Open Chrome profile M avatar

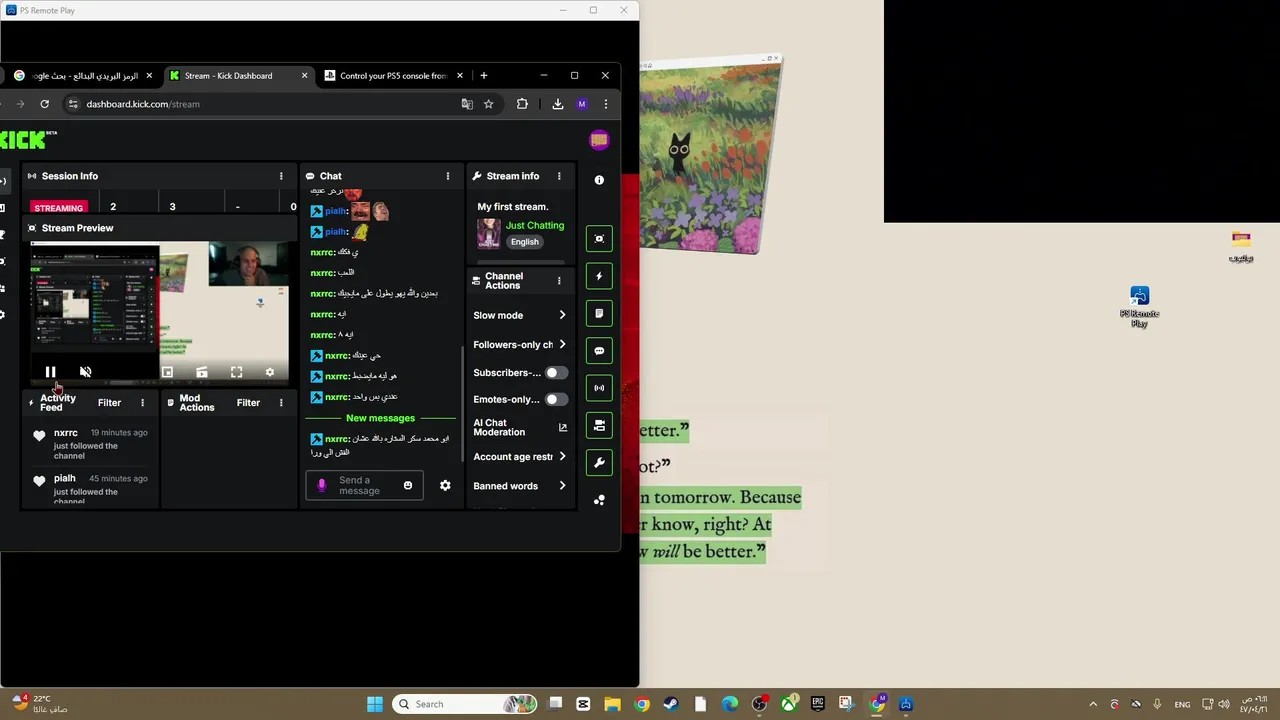tap(582, 104)
